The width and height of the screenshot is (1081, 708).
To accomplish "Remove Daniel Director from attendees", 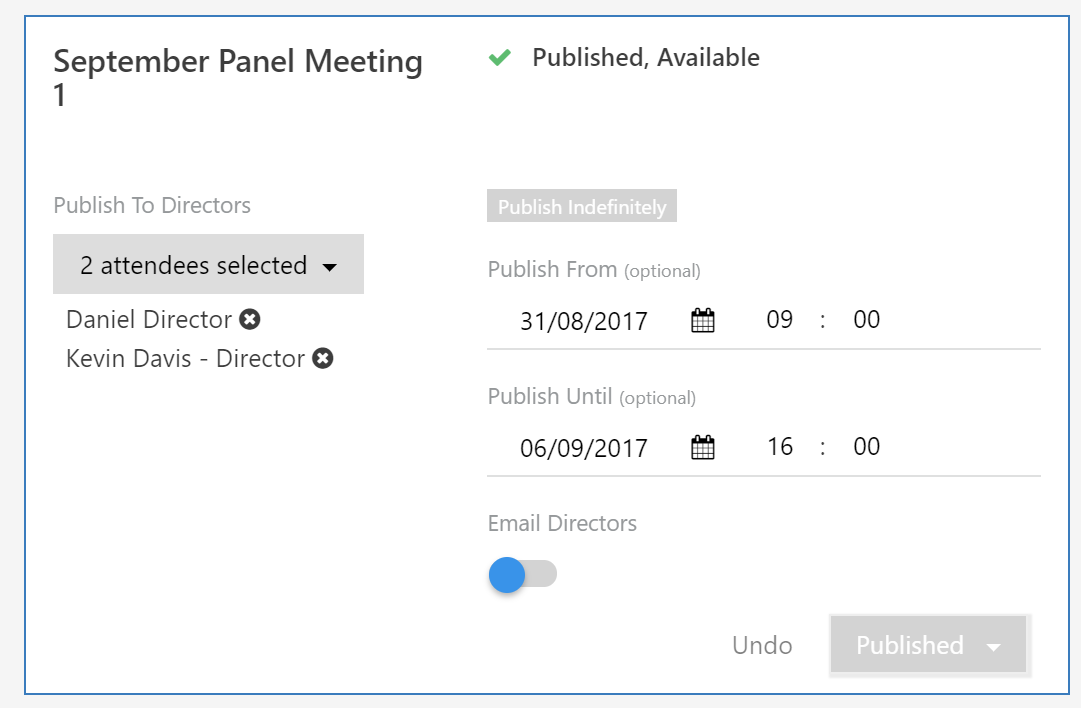I will (x=250, y=319).
